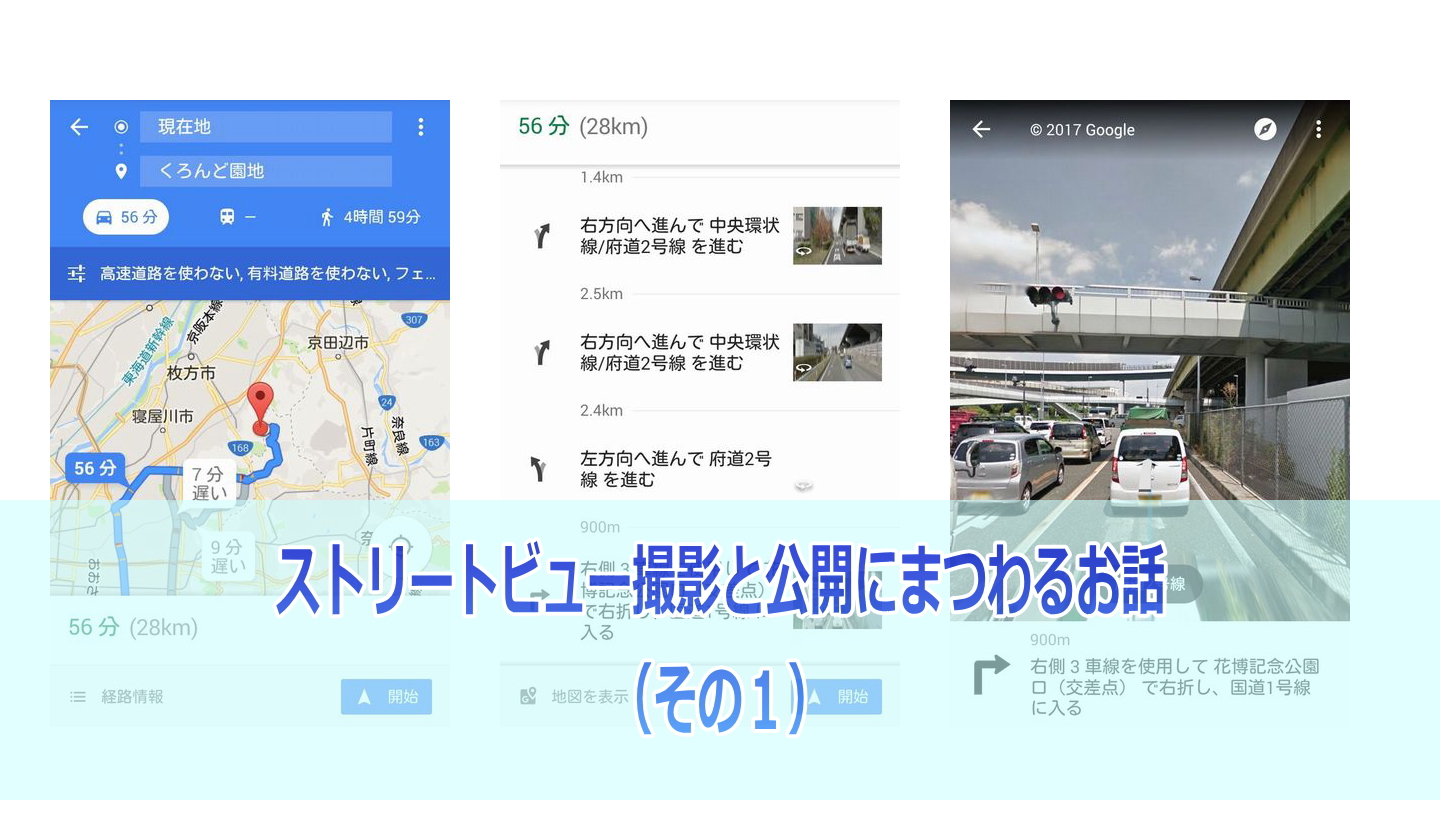Tap 開始 in the steps list screen
1440x820 pixels.
click(x=836, y=697)
